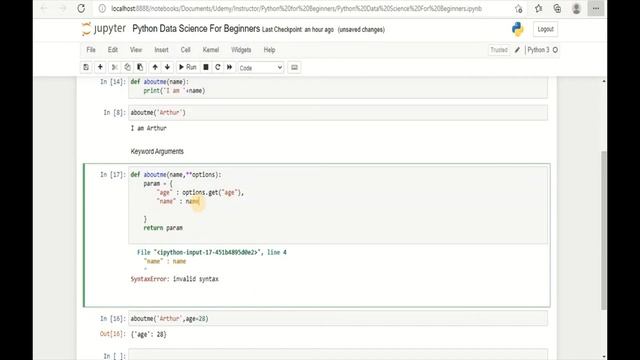Screen dimensions: 640x360
Task: Run the selected cell
Action: click(188, 67)
